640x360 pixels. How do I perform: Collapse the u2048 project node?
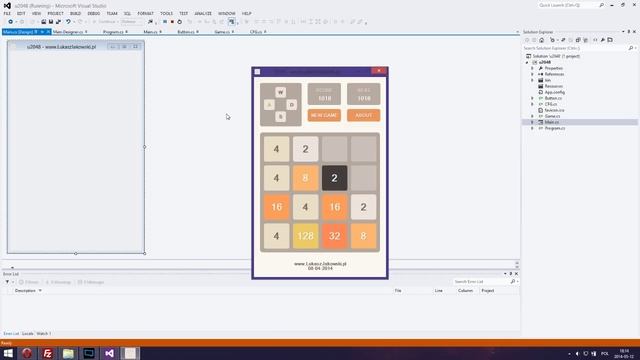click(527, 62)
